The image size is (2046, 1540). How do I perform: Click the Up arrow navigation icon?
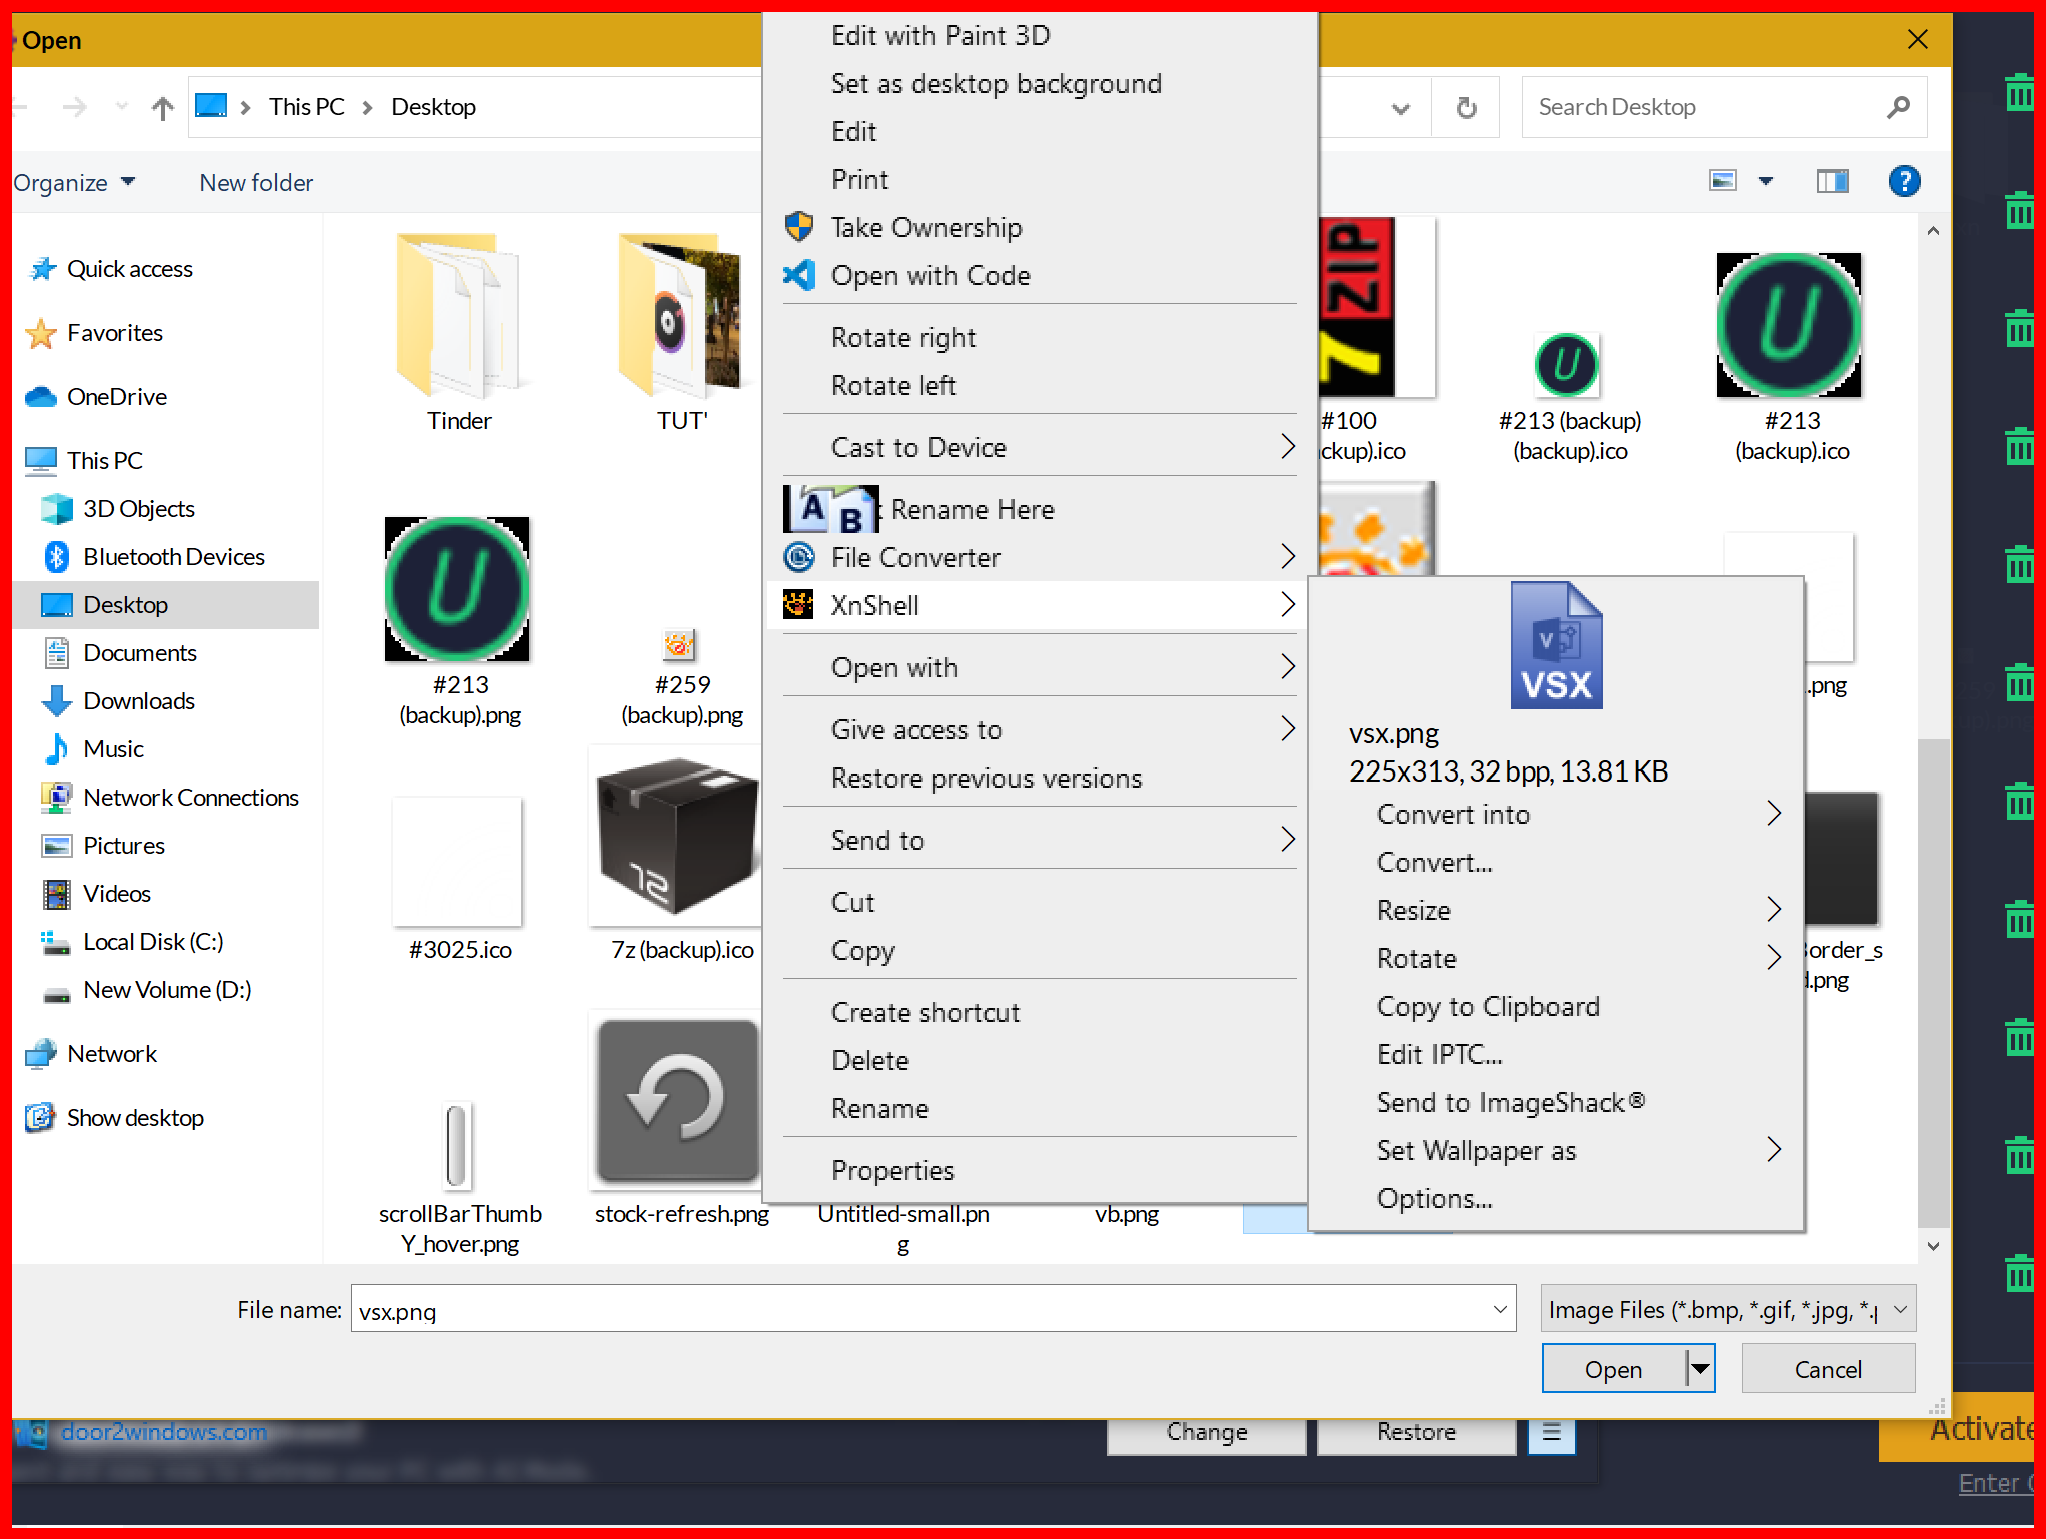(x=163, y=107)
